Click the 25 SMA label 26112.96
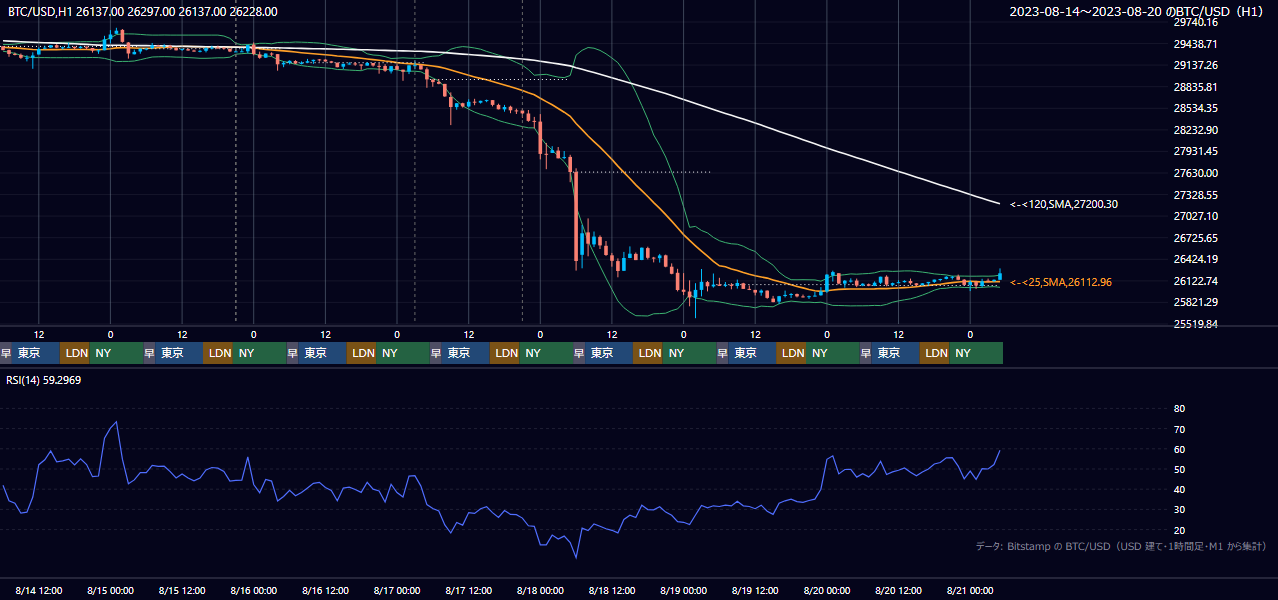The width and height of the screenshot is (1278, 600). tap(1061, 282)
